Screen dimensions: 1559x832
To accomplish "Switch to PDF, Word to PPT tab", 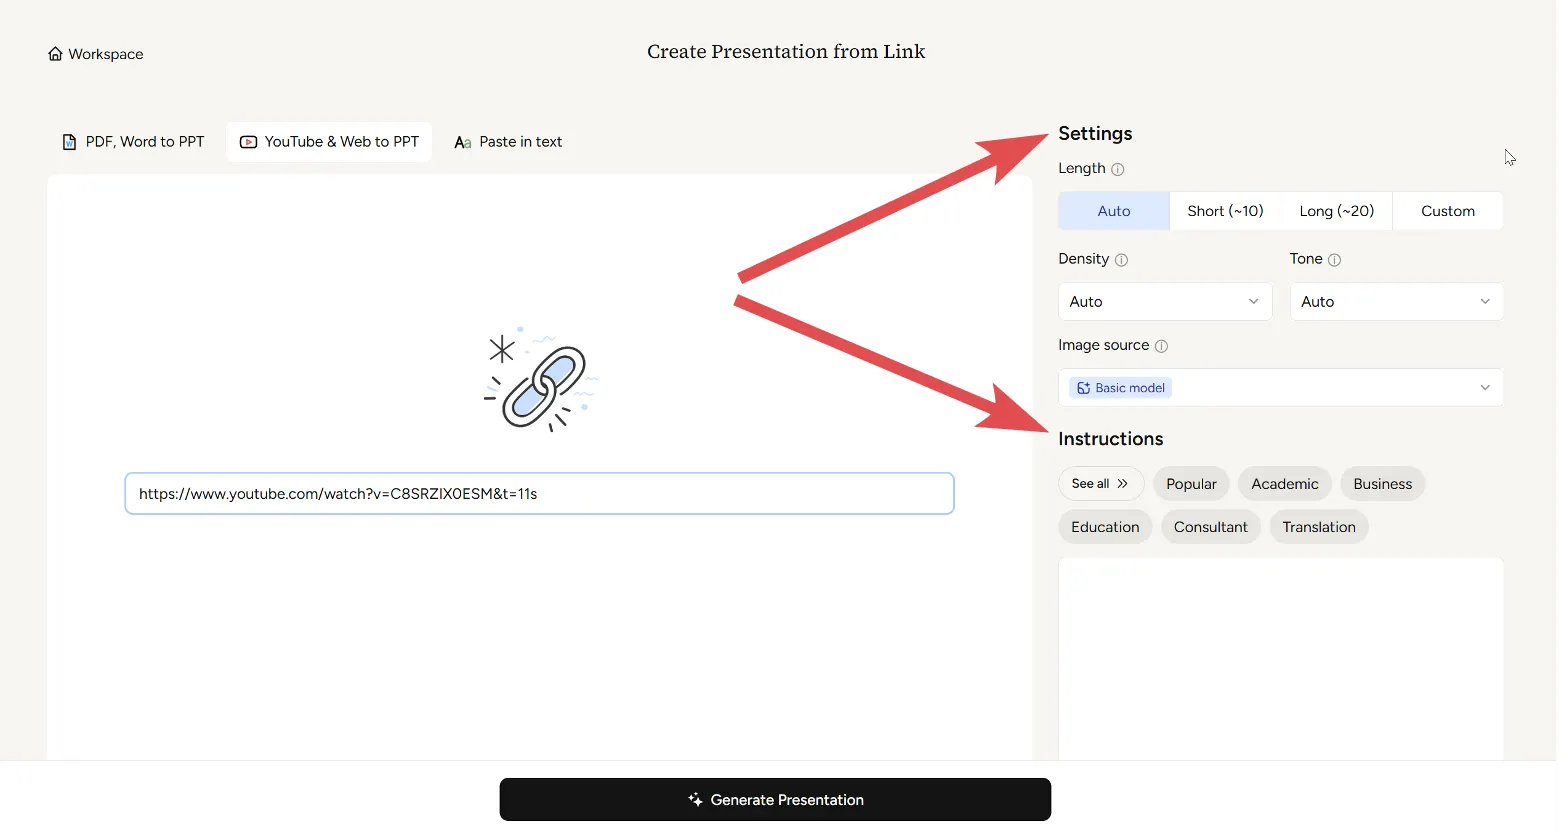I will click(134, 142).
